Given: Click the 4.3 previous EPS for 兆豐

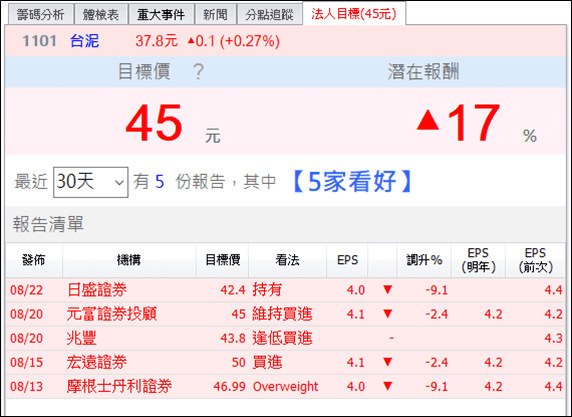Looking at the screenshot, I should click(553, 338).
